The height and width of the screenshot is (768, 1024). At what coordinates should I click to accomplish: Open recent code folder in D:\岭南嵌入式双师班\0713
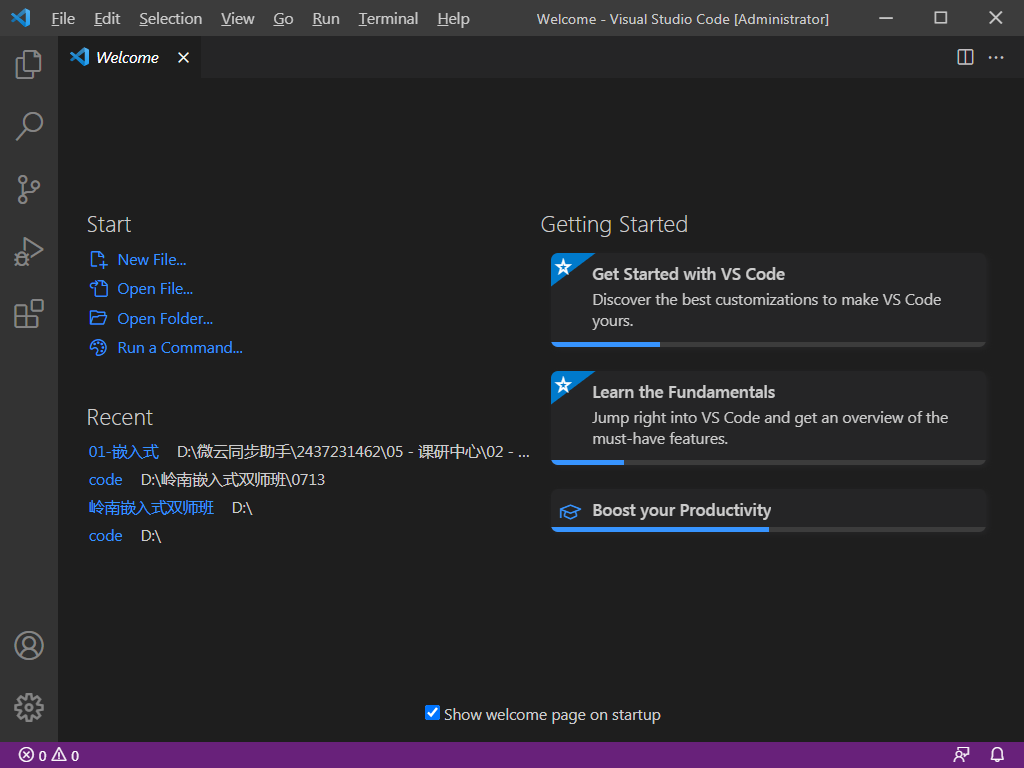(105, 479)
